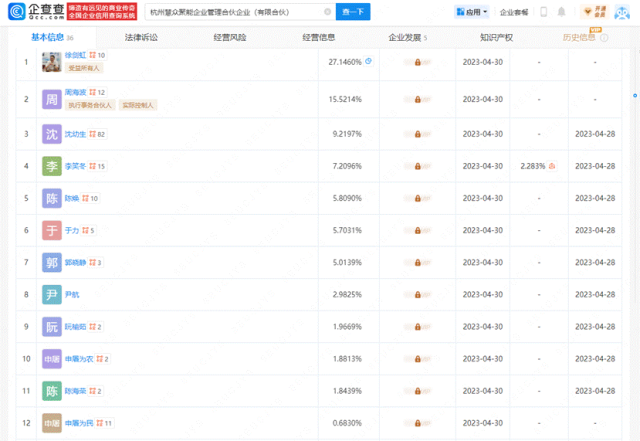
Task: Open shareholder 于力 name link
Action: pyautogui.click(x=72, y=230)
